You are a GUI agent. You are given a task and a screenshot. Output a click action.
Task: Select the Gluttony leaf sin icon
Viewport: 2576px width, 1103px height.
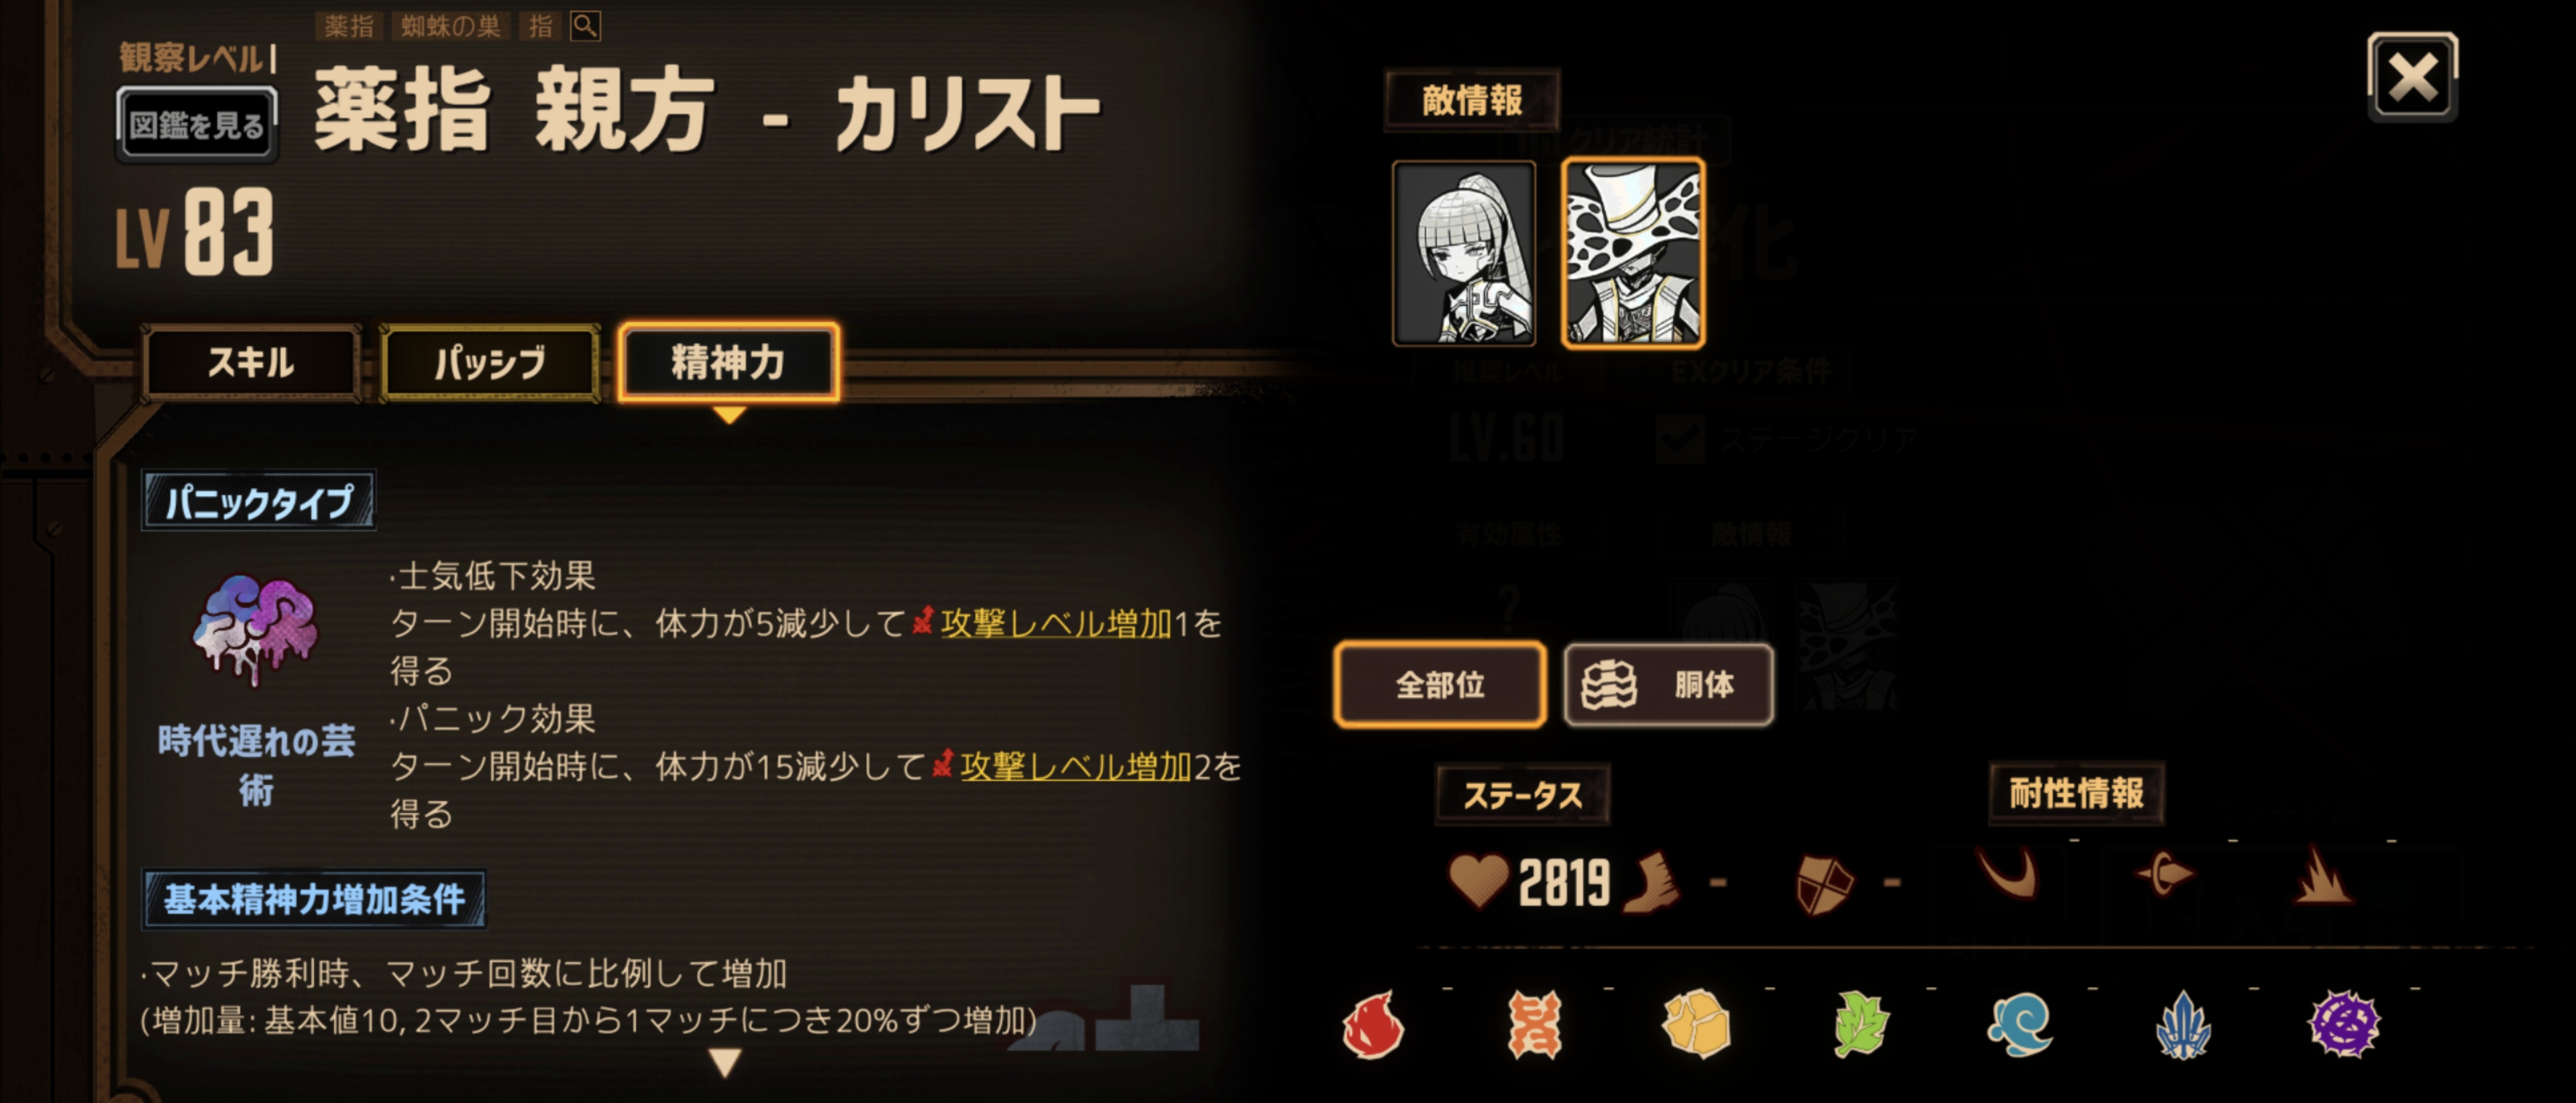[x=1859, y=1025]
